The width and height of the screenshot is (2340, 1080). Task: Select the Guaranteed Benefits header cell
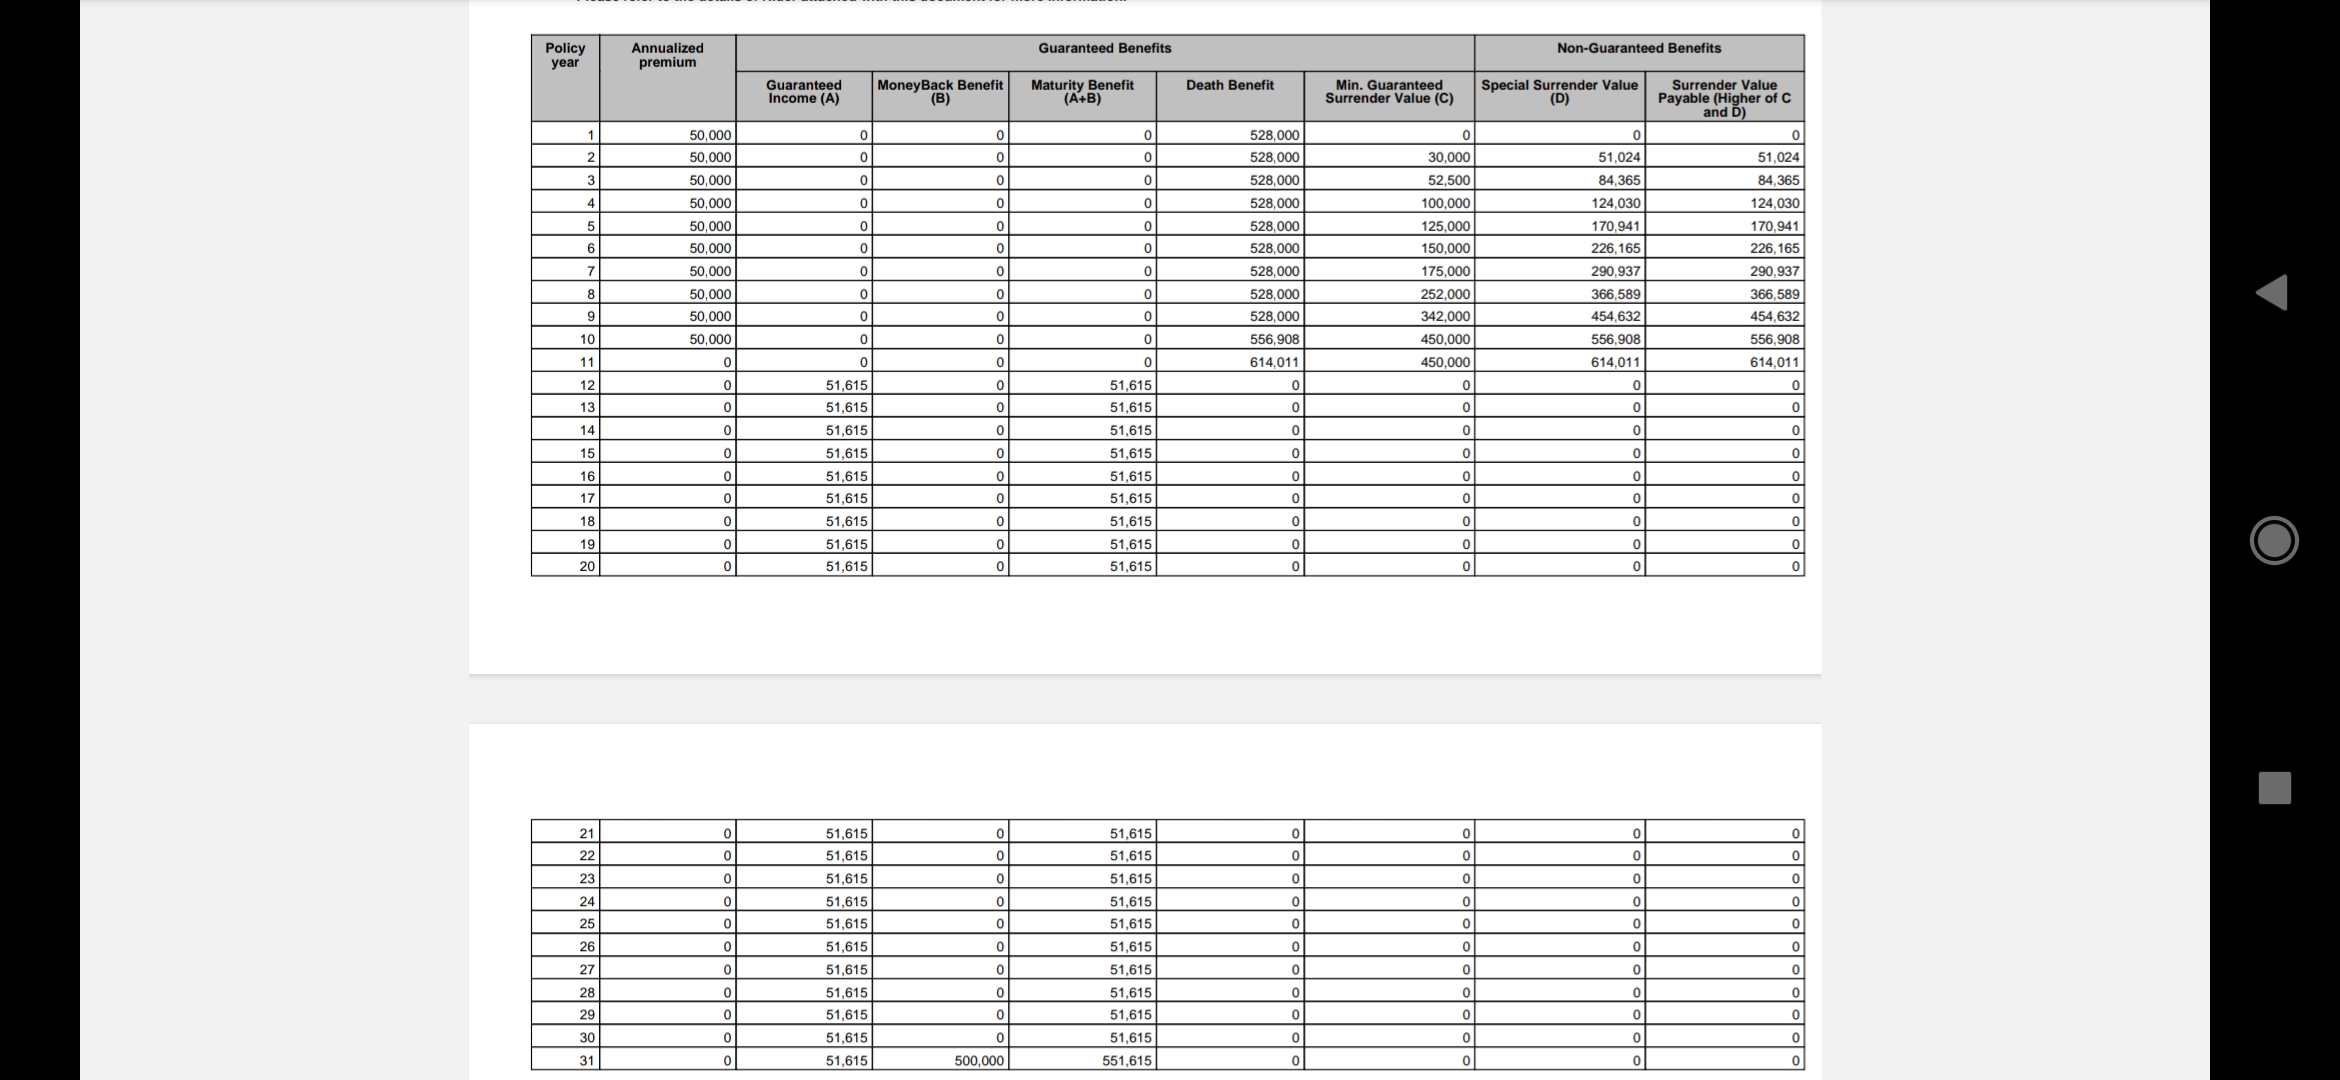pyautogui.click(x=1104, y=48)
